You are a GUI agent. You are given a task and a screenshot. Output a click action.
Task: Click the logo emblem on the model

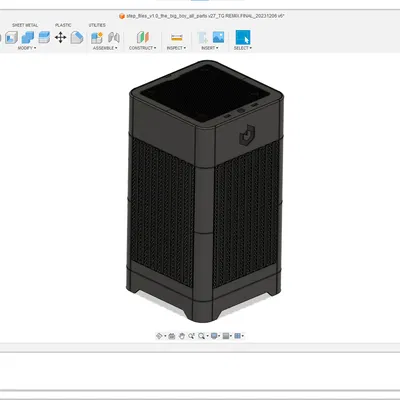click(x=247, y=135)
